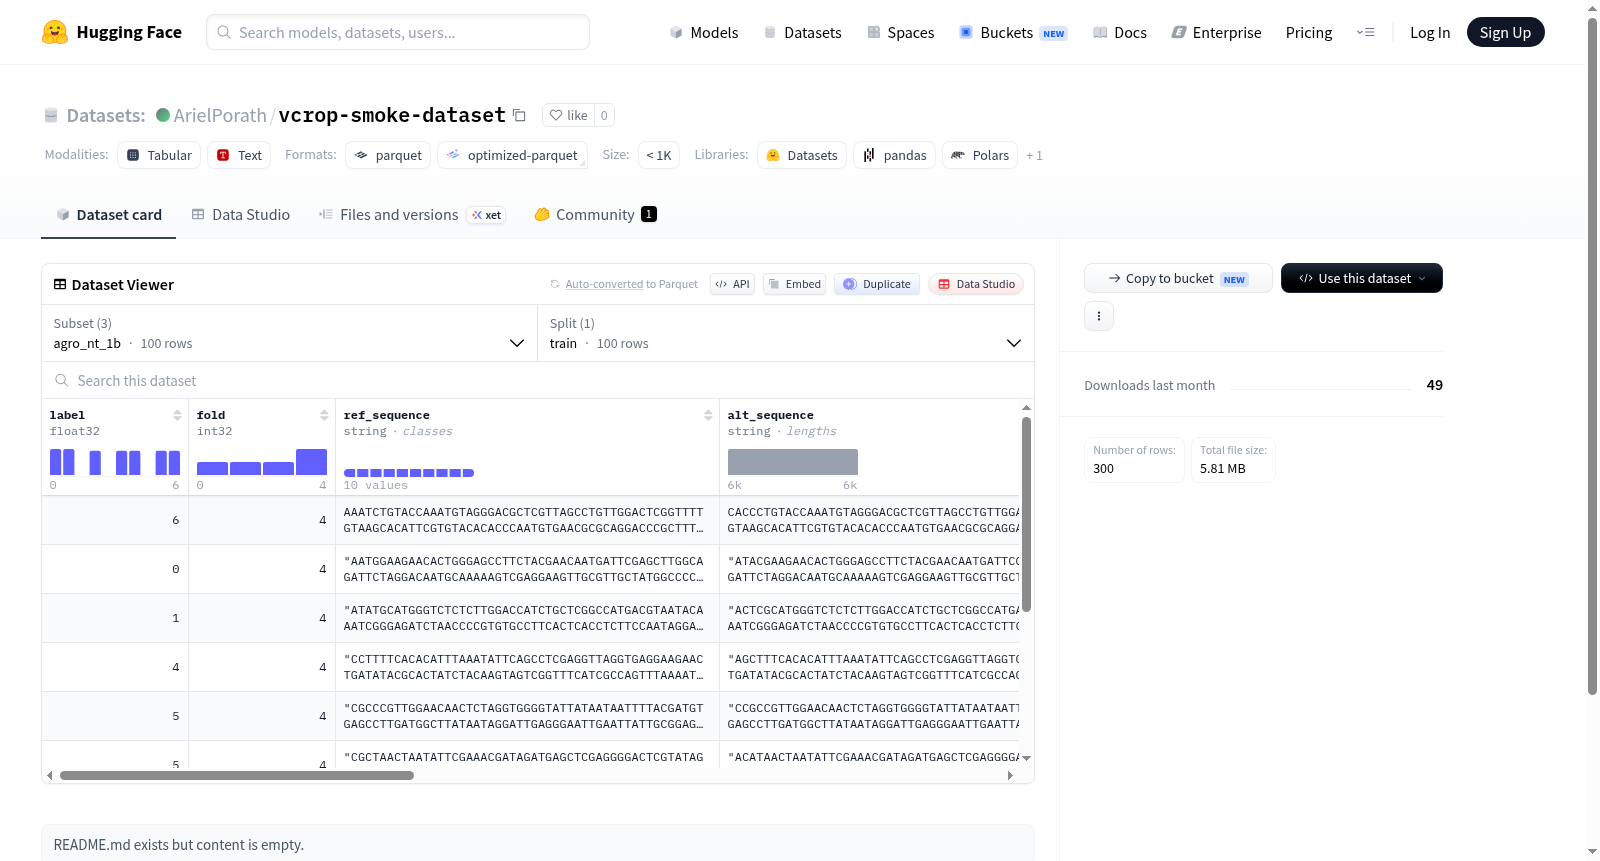Open the navigation overflow menu icon

tap(1365, 33)
